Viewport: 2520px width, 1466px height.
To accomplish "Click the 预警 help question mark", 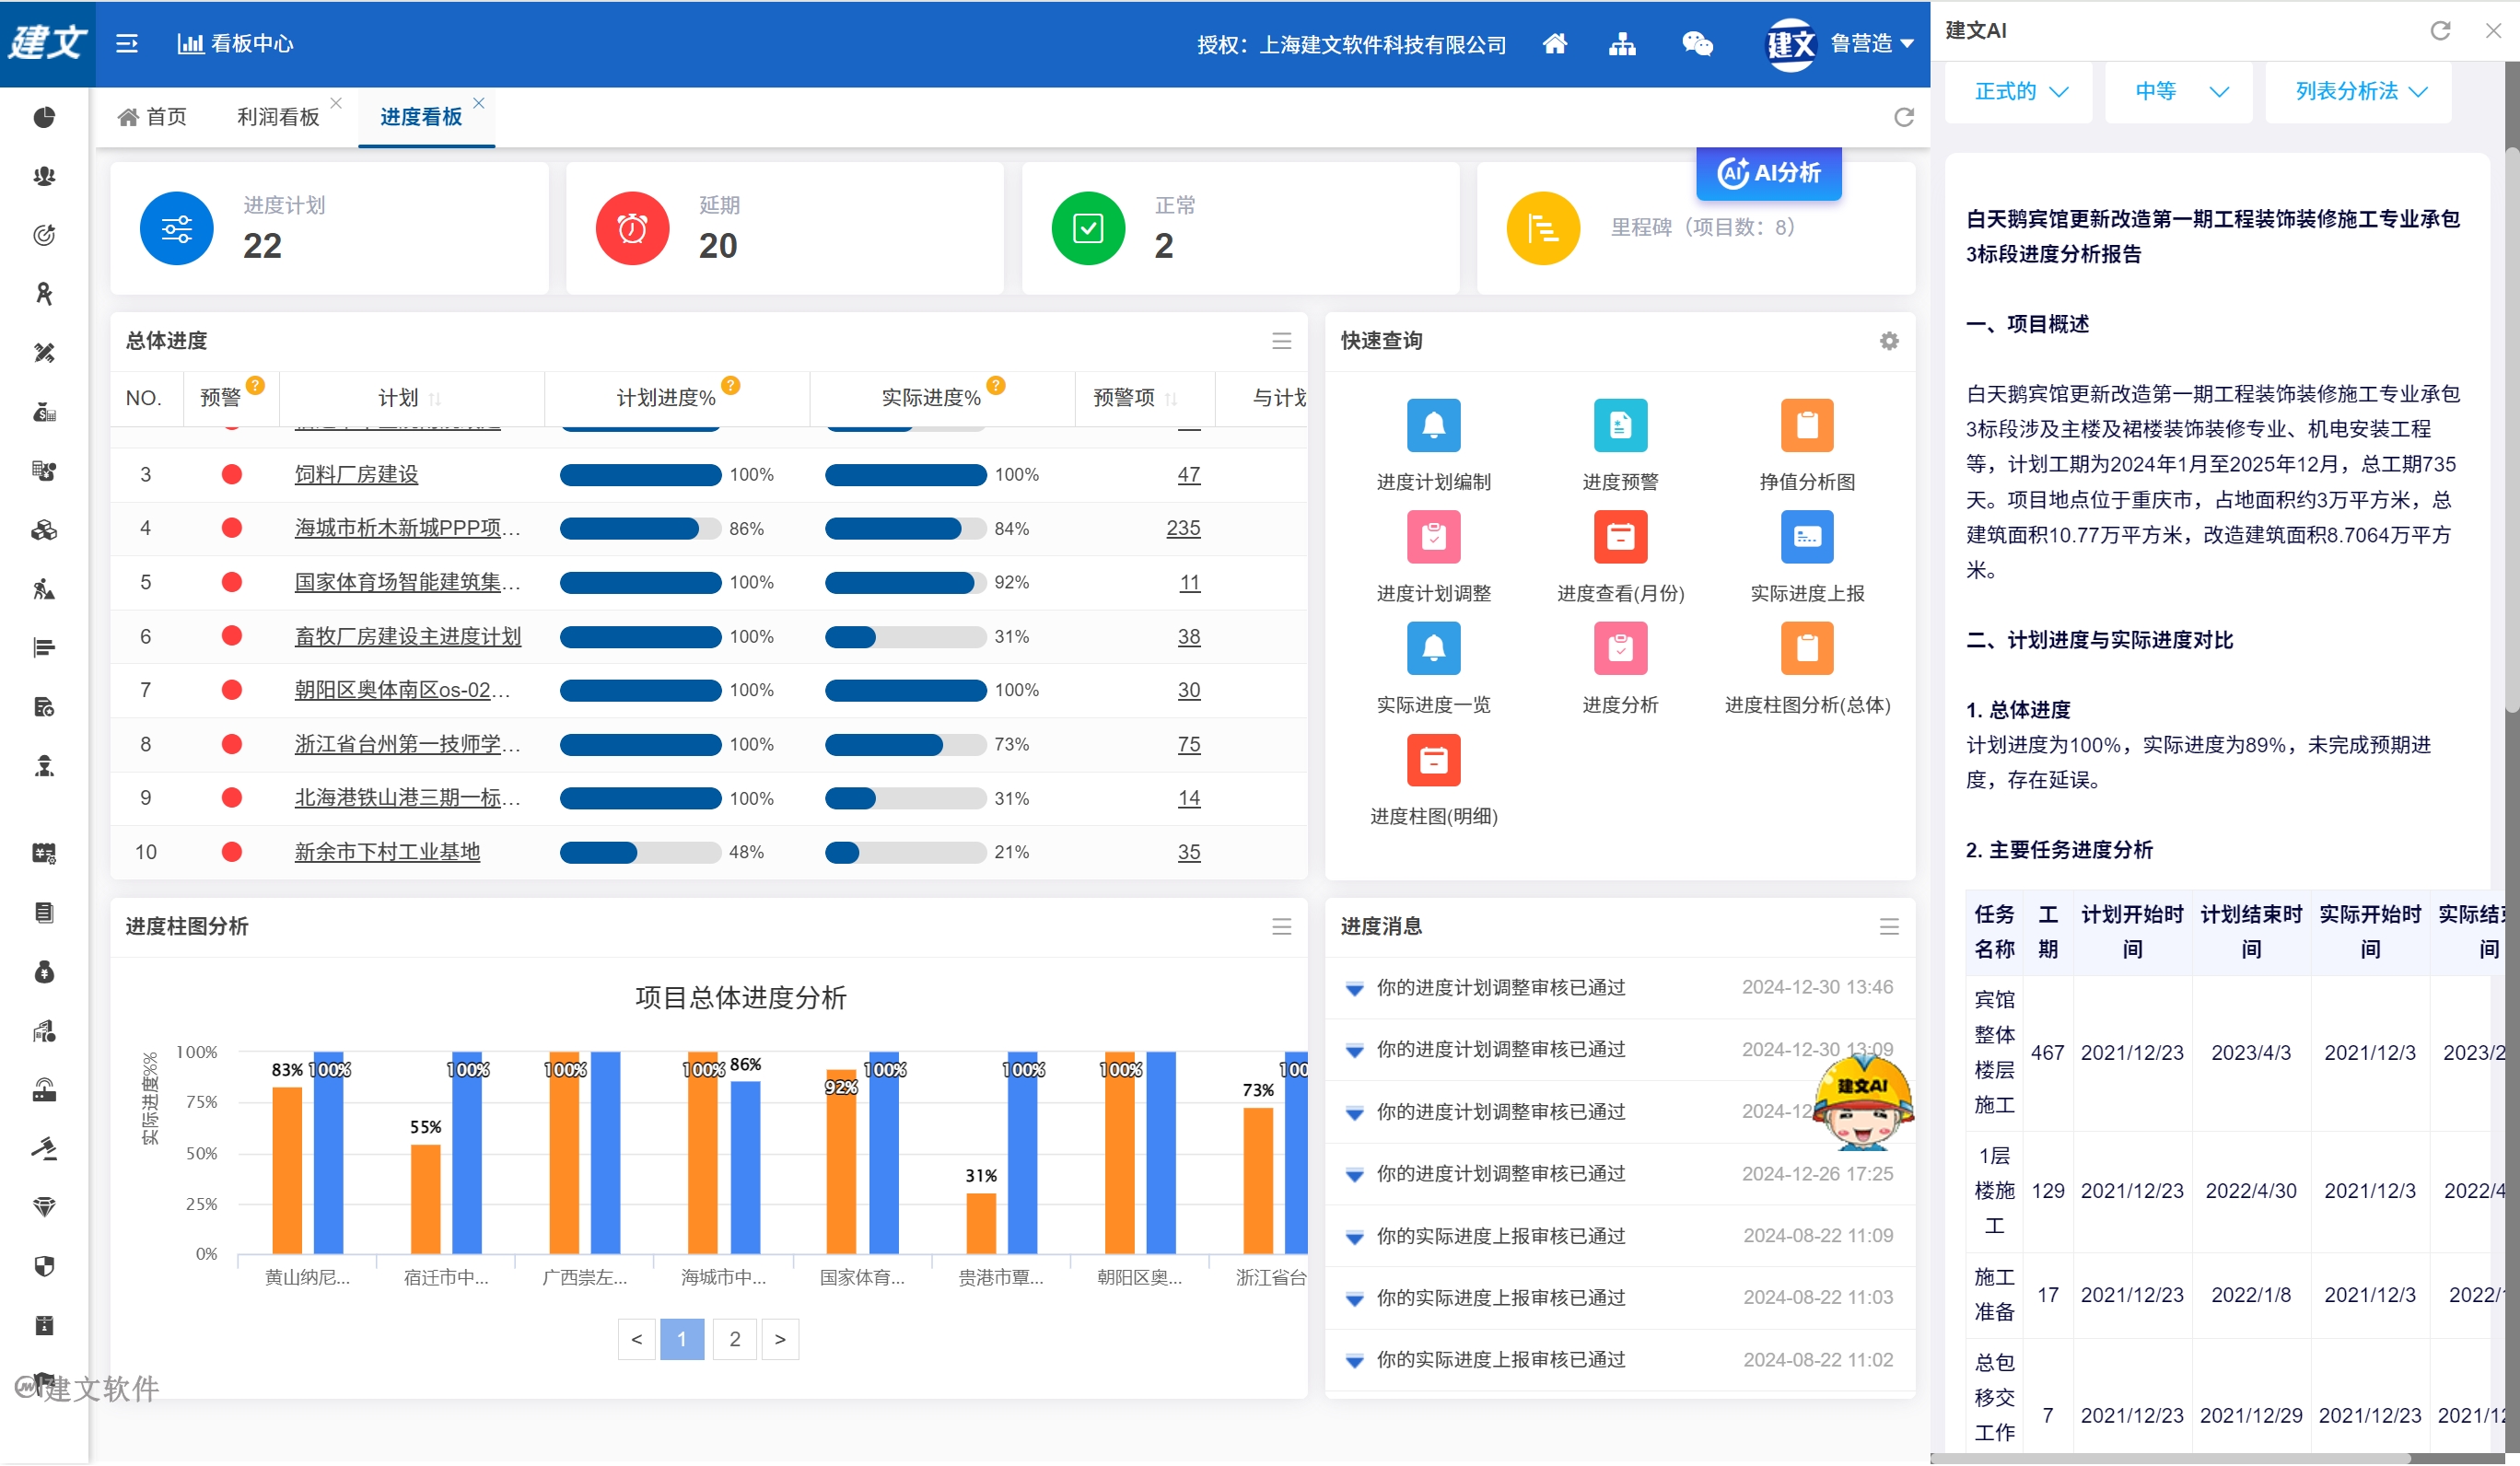I will [255, 385].
